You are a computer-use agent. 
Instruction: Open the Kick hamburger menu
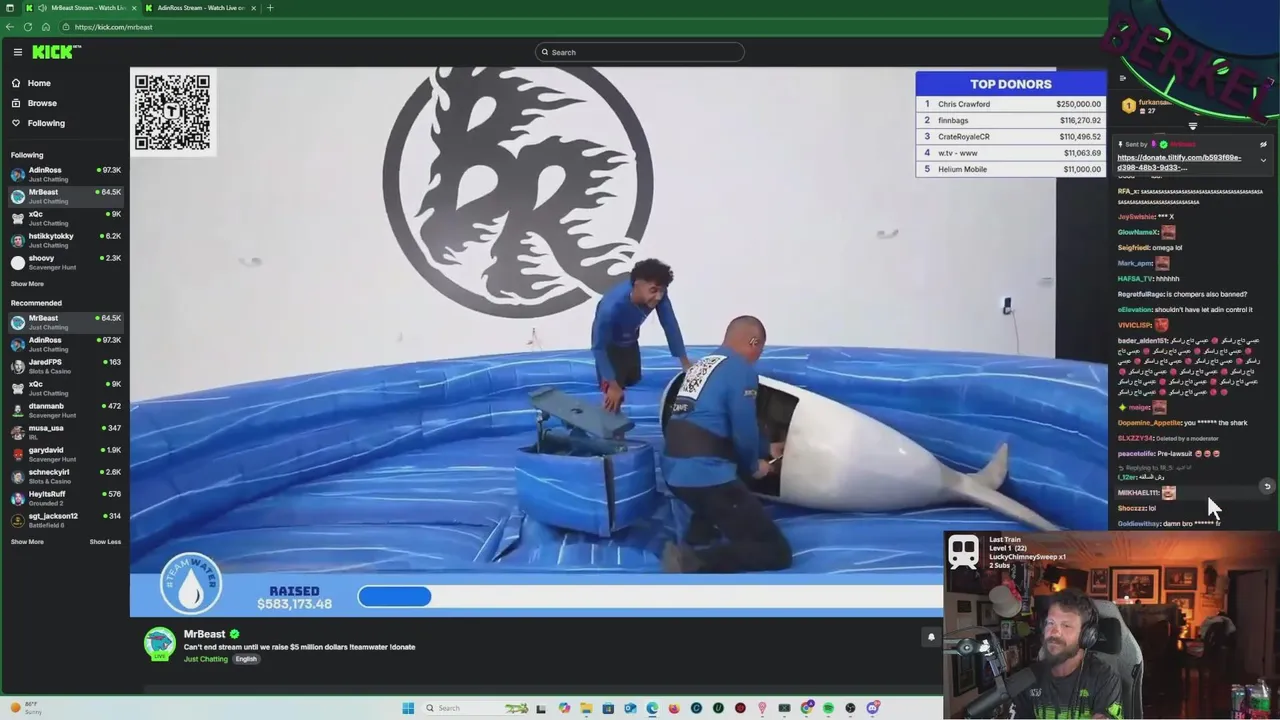click(x=17, y=52)
